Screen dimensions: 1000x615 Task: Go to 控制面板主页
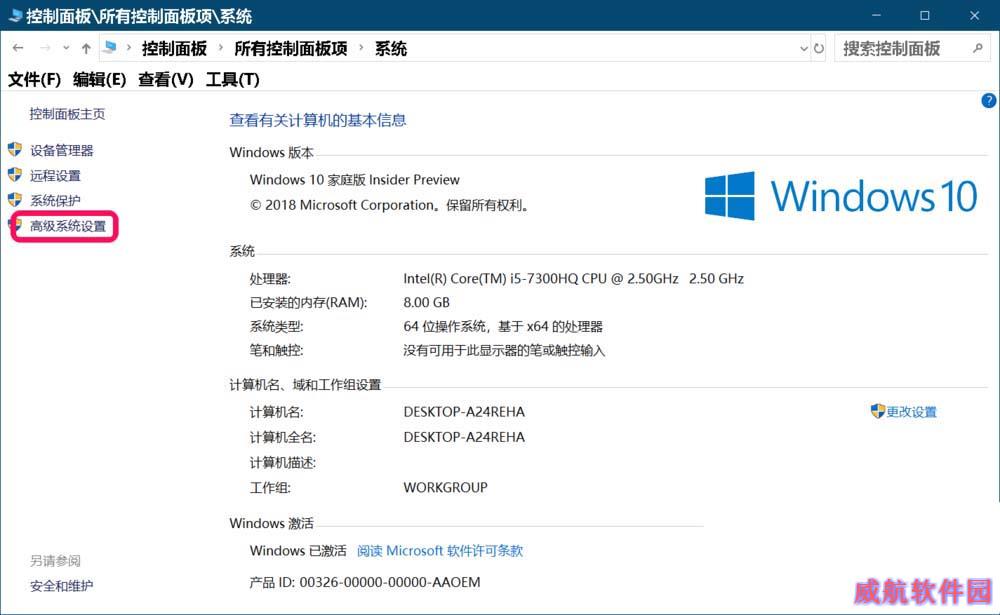(x=67, y=114)
